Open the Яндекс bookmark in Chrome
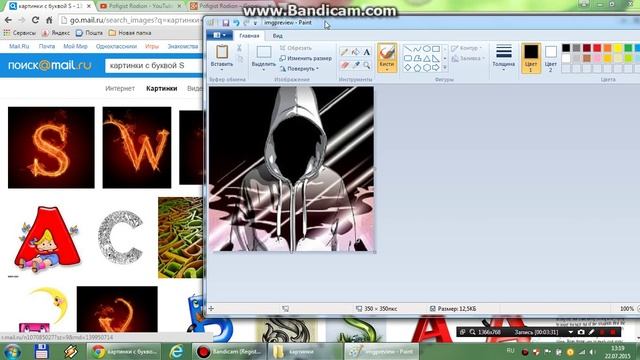640x360 pixels. pyautogui.click(x=56, y=33)
